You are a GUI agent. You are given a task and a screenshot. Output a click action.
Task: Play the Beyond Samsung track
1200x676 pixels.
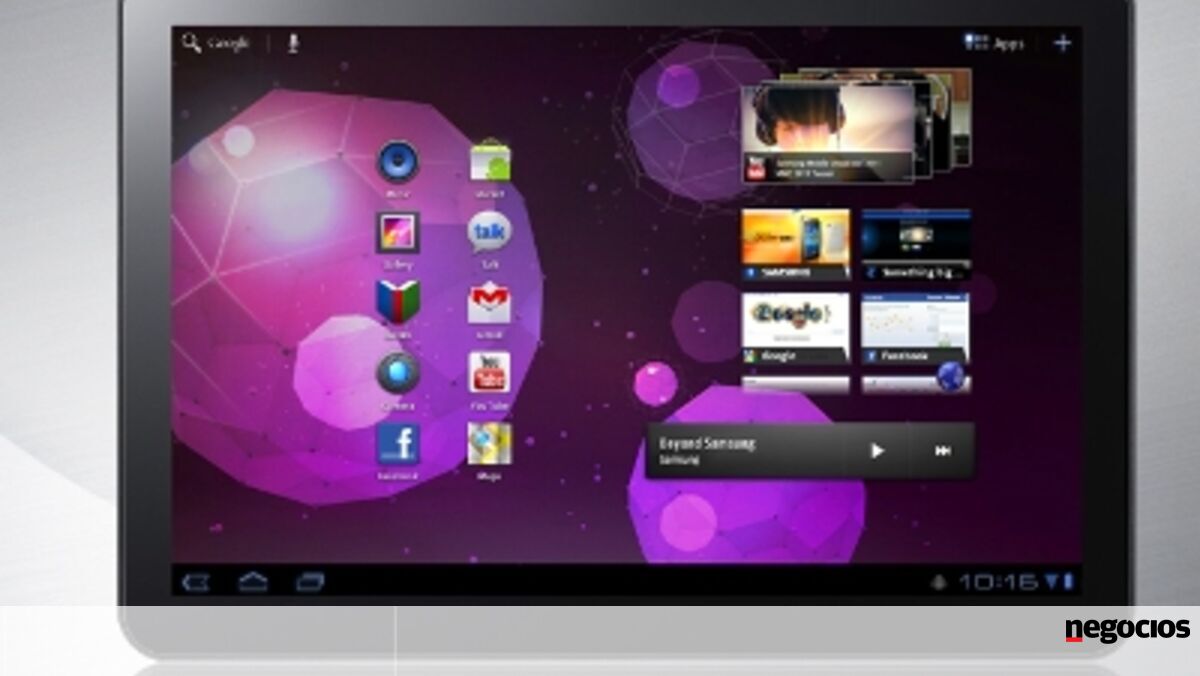[877, 451]
